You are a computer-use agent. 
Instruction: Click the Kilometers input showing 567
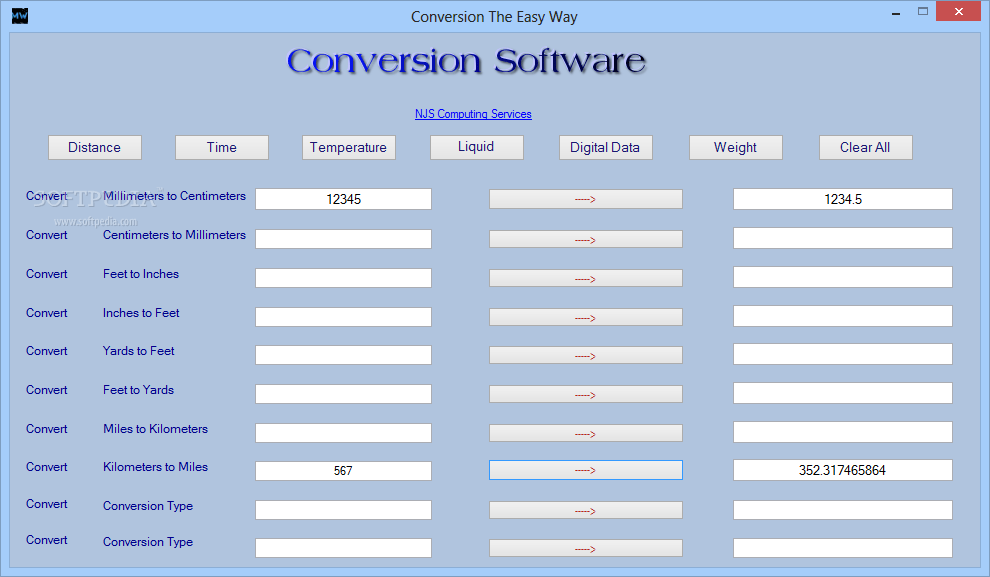click(343, 470)
